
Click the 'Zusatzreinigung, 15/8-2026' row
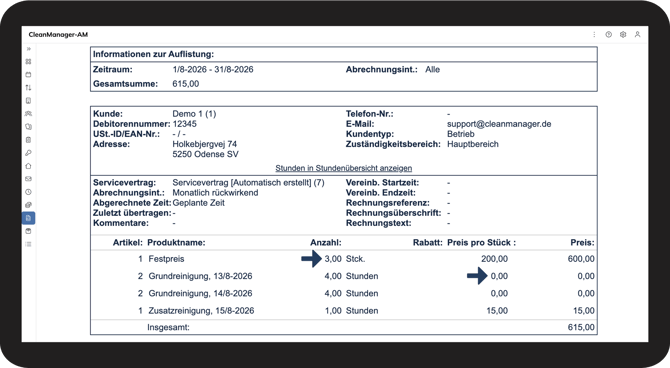(x=344, y=311)
